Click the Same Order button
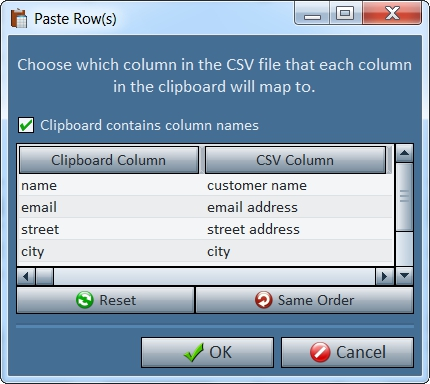The width and height of the screenshot is (430, 384). pos(304,300)
